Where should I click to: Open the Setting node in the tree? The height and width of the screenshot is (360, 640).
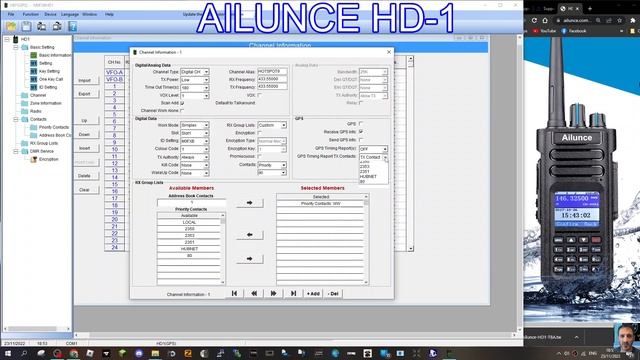[x=45, y=63]
